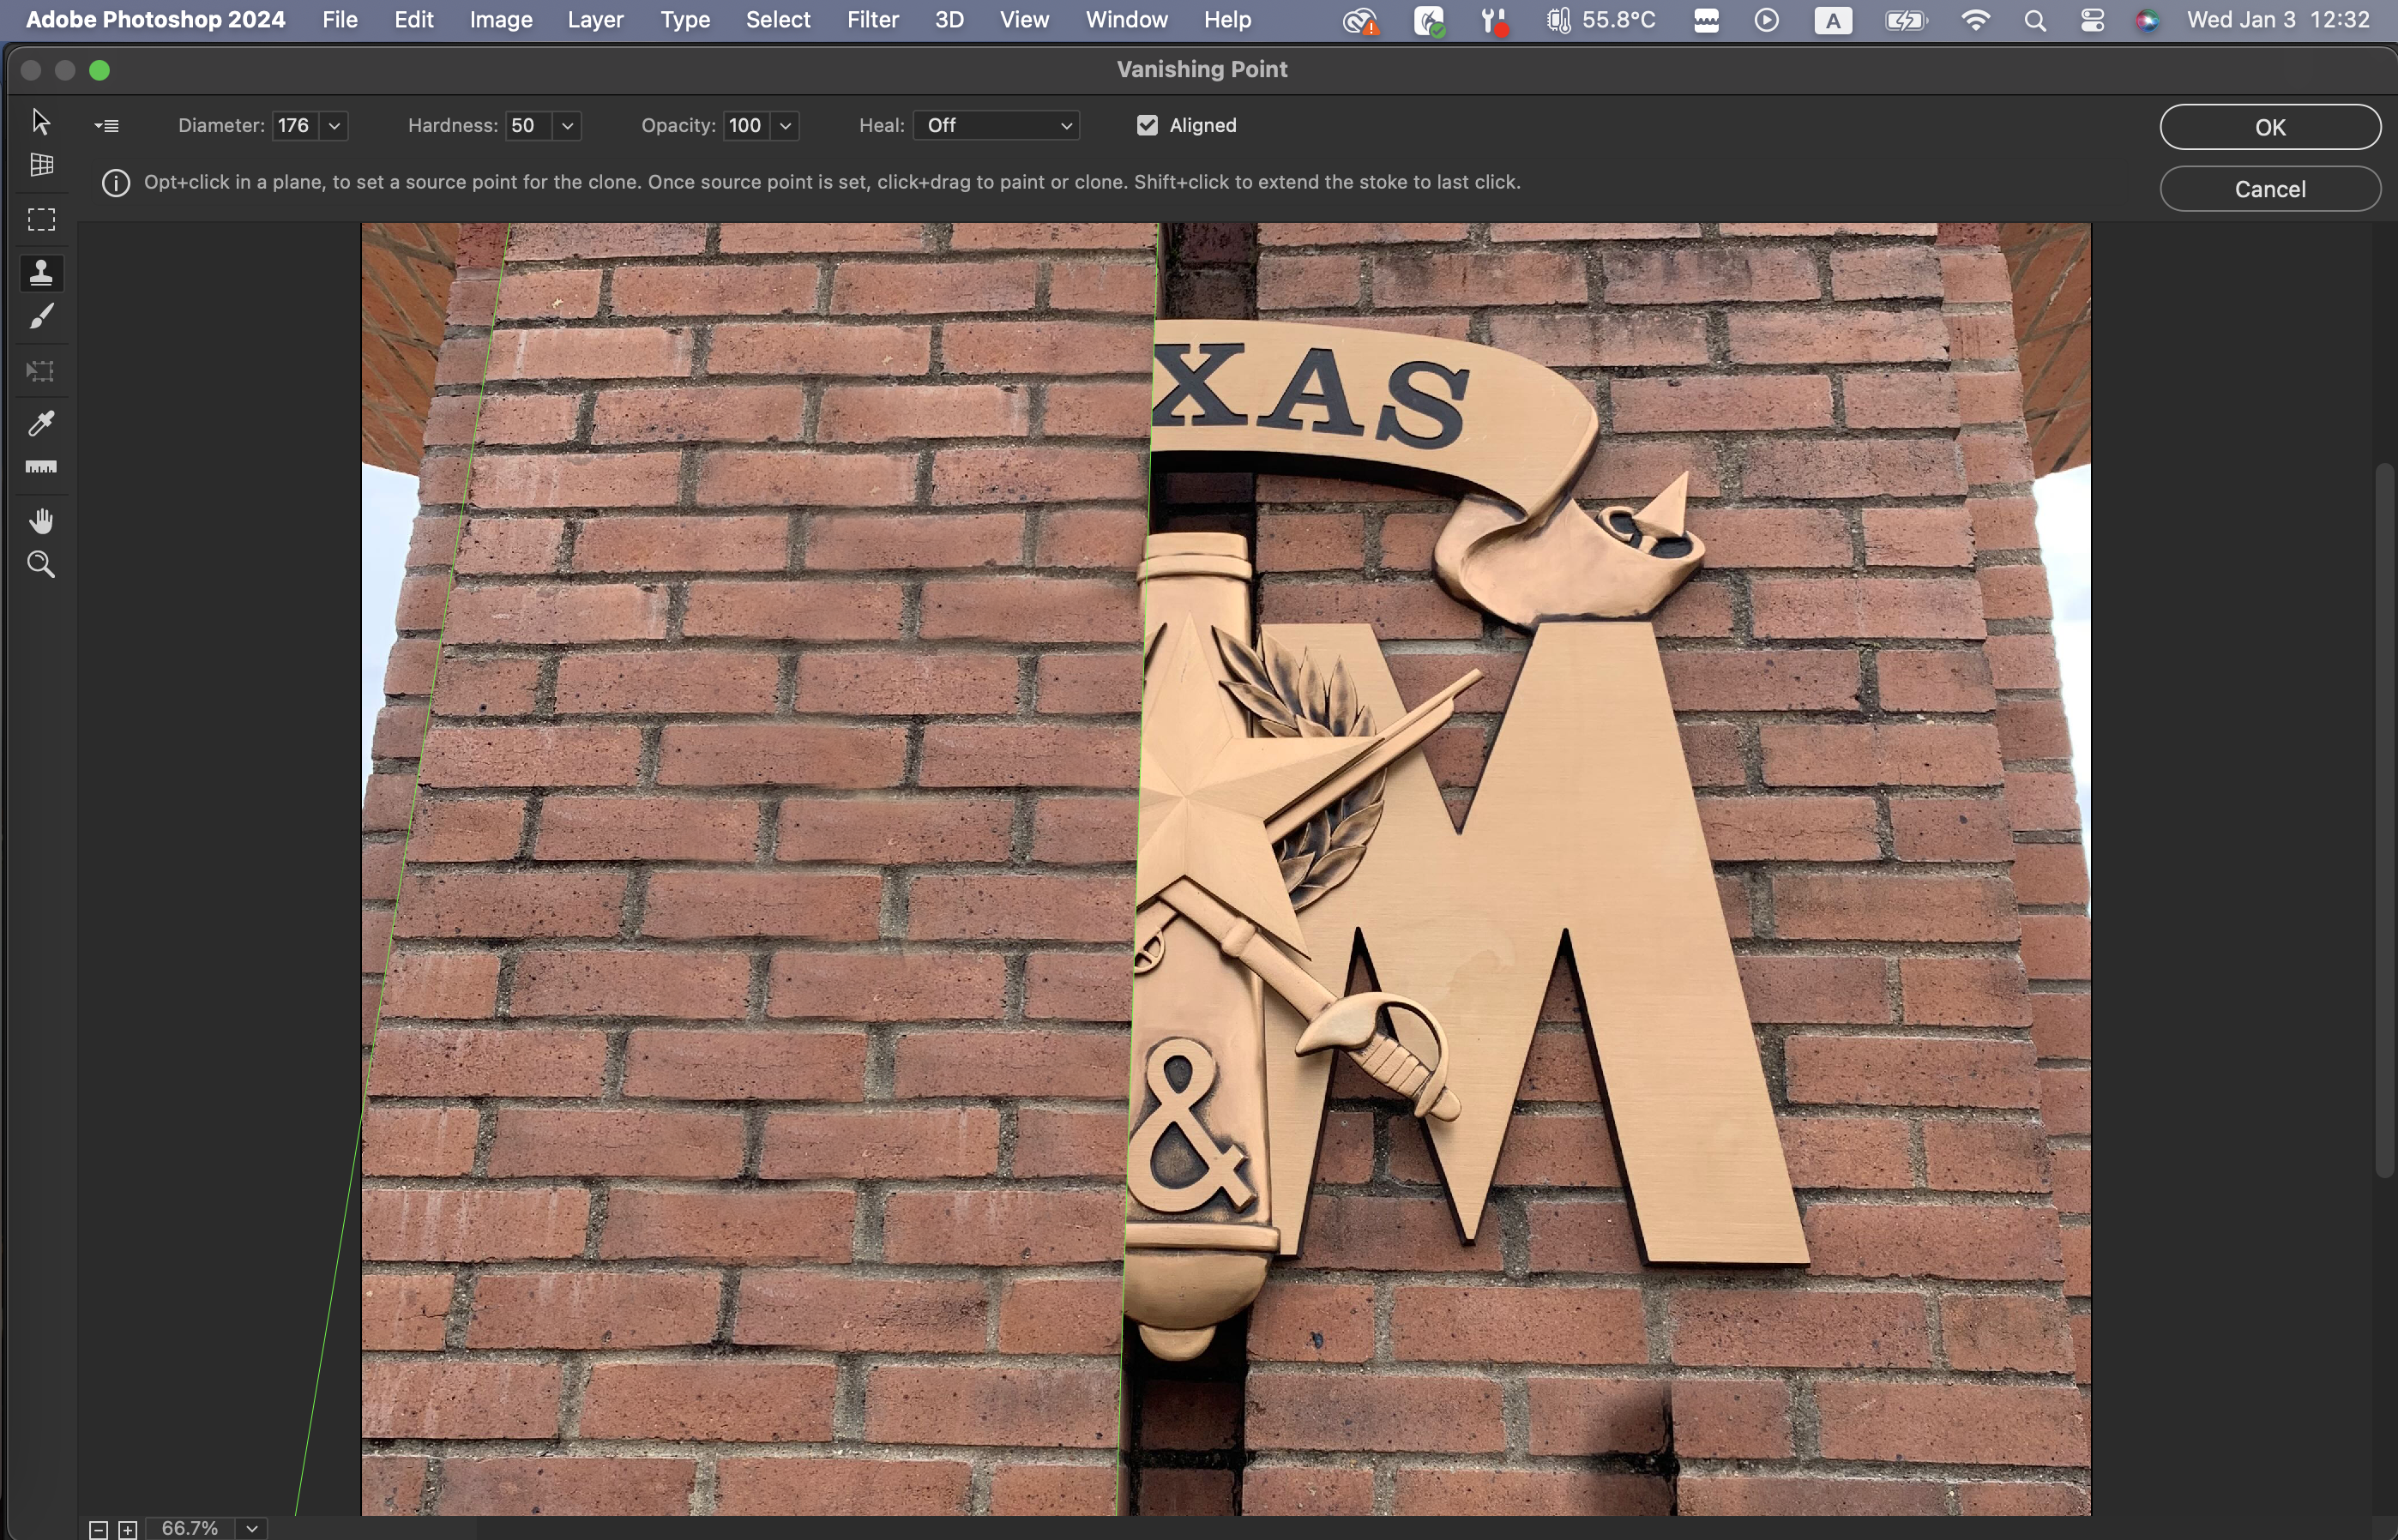Open the Heal mode dropdown
The image size is (2398, 1540).
click(x=996, y=125)
